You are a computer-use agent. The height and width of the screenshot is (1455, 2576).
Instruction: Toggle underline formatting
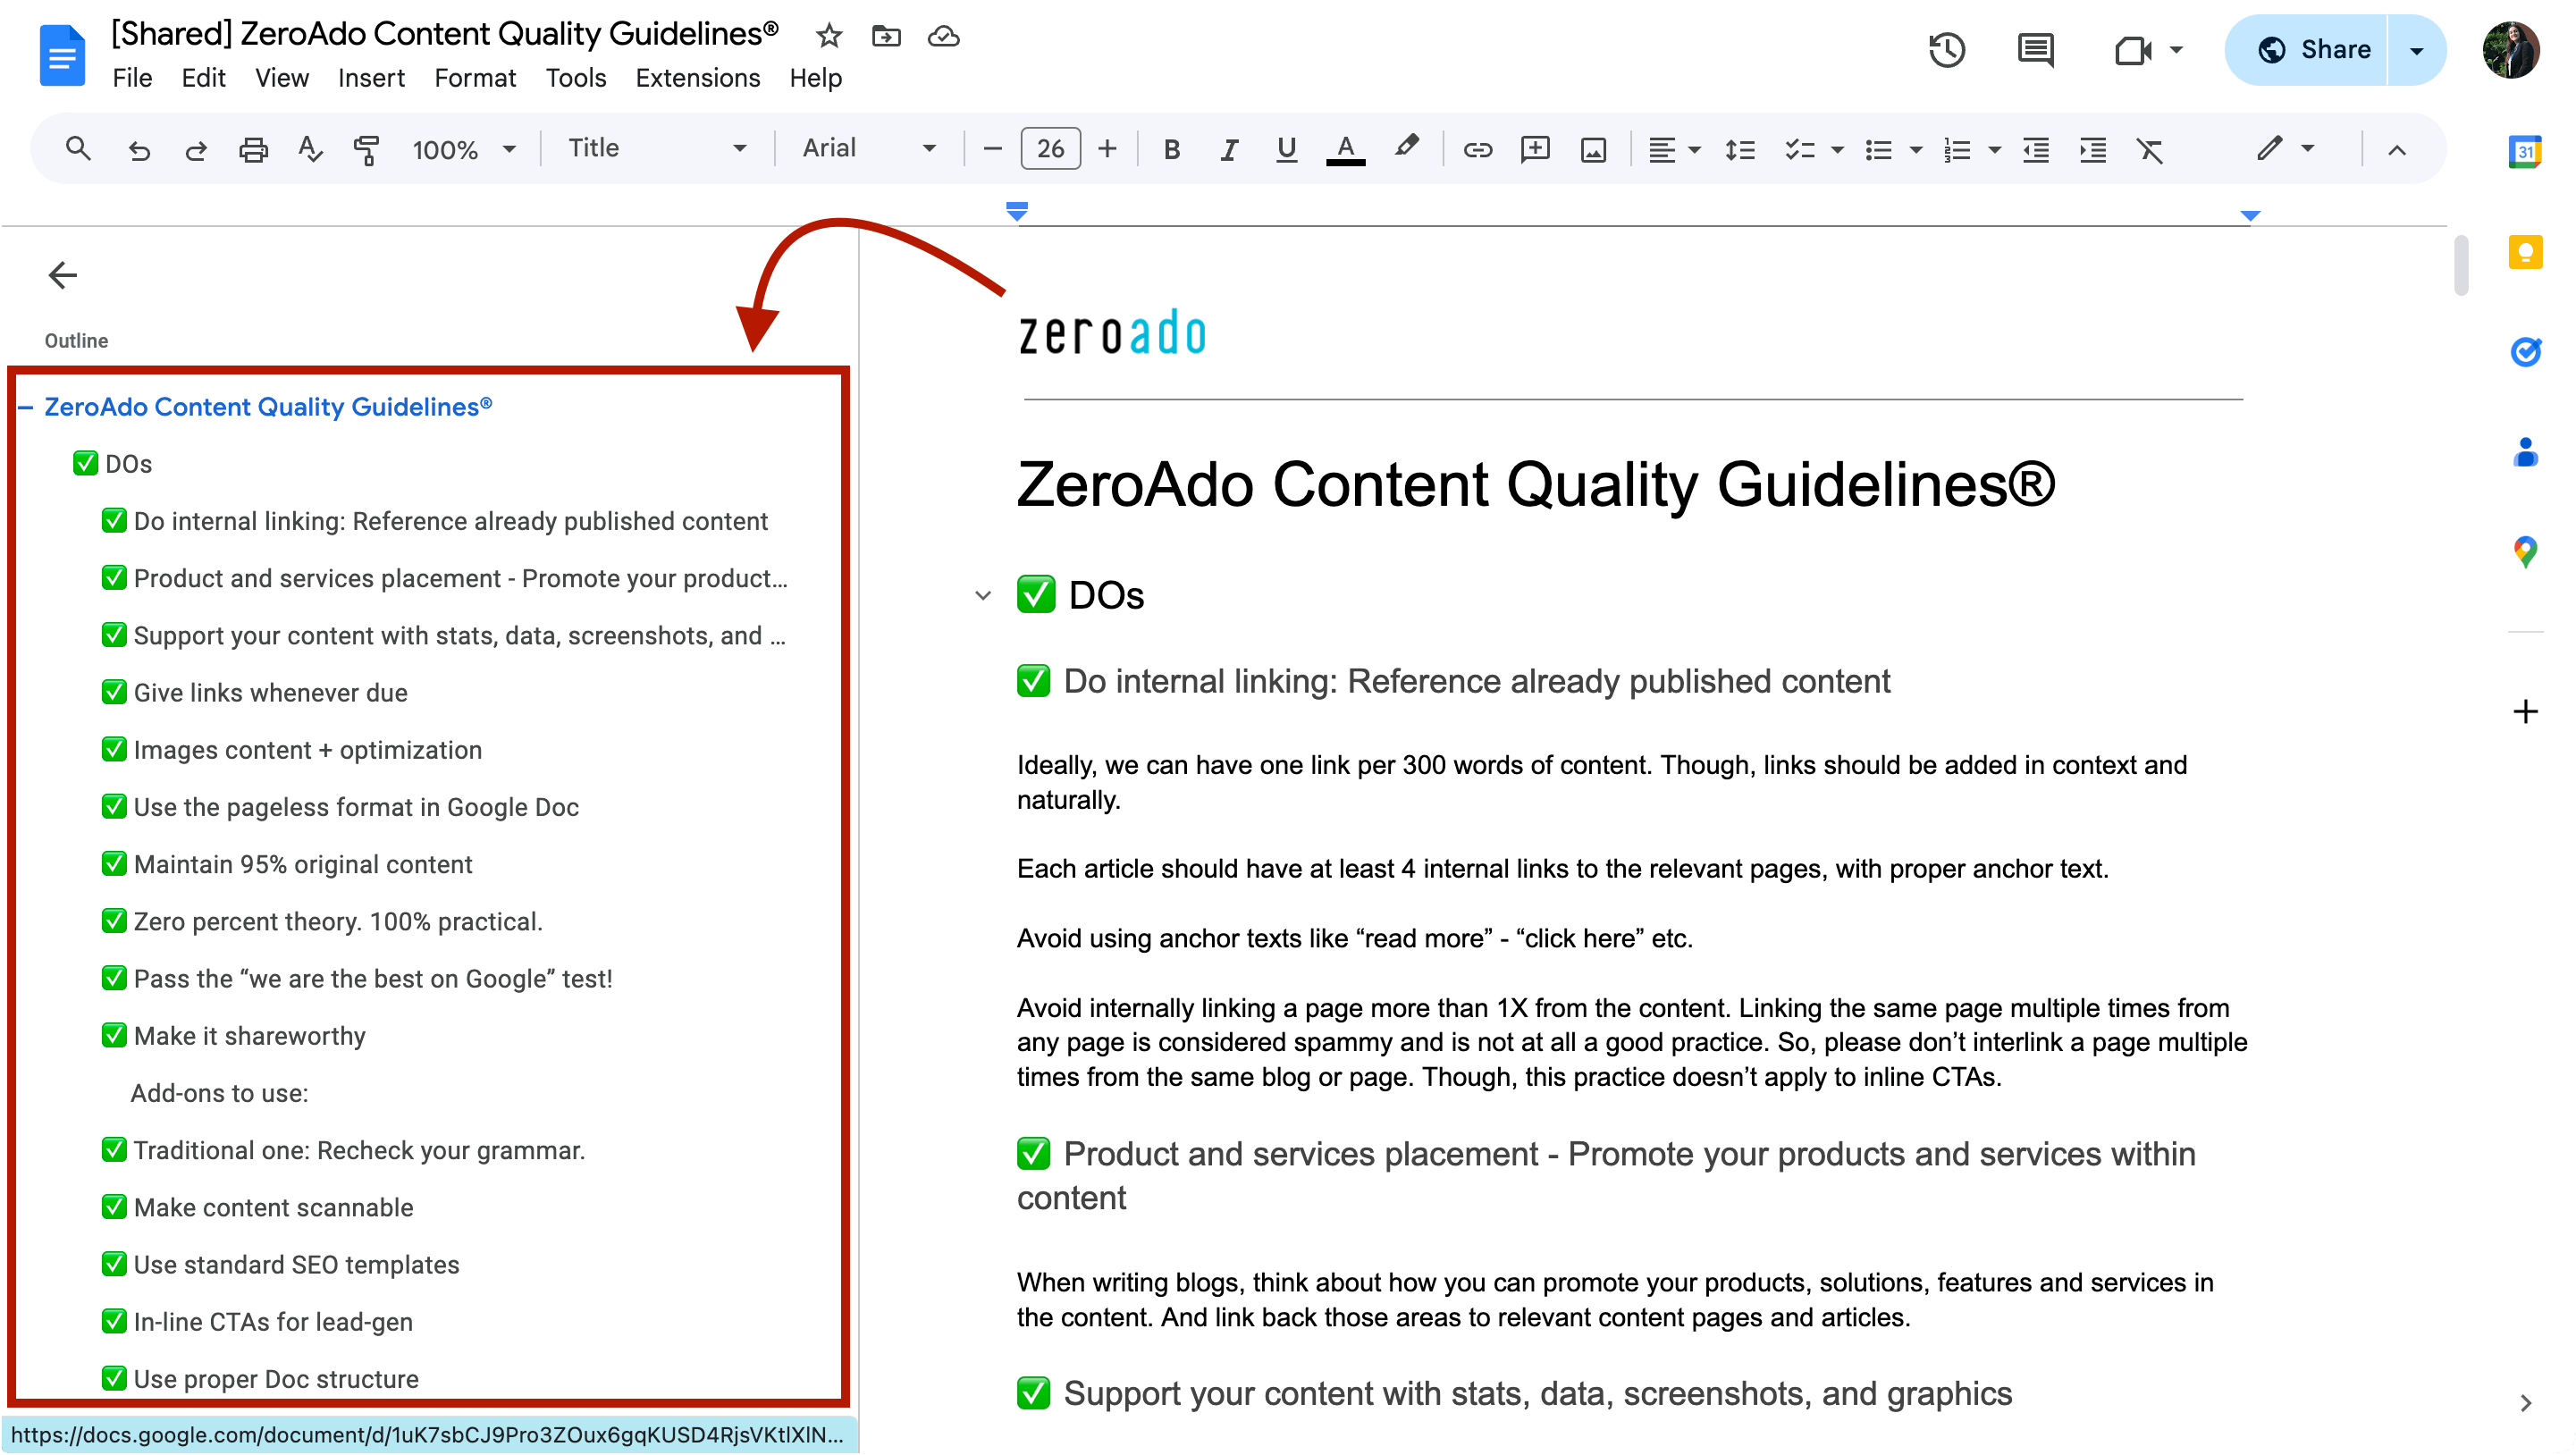tap(1286, 150)
